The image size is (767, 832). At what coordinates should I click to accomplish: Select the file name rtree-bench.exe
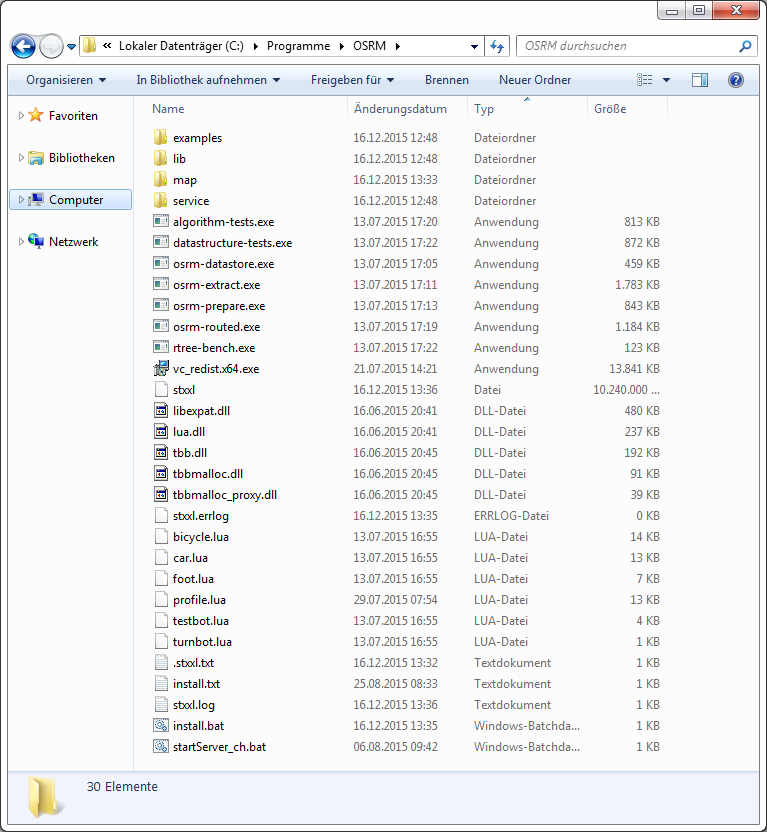(214, 348)
